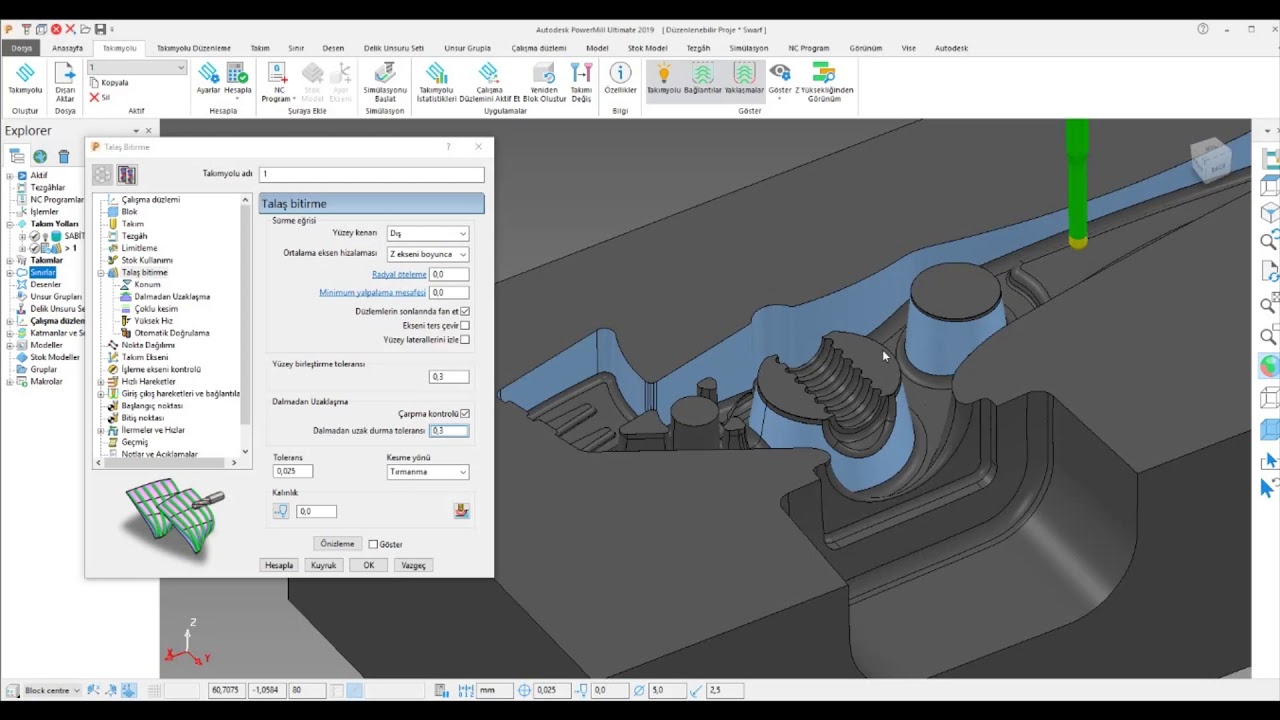The height and width of the screenshot is (720, 1280).
Task: Open the Göster eye dropdown
Action: coord(779,78)
